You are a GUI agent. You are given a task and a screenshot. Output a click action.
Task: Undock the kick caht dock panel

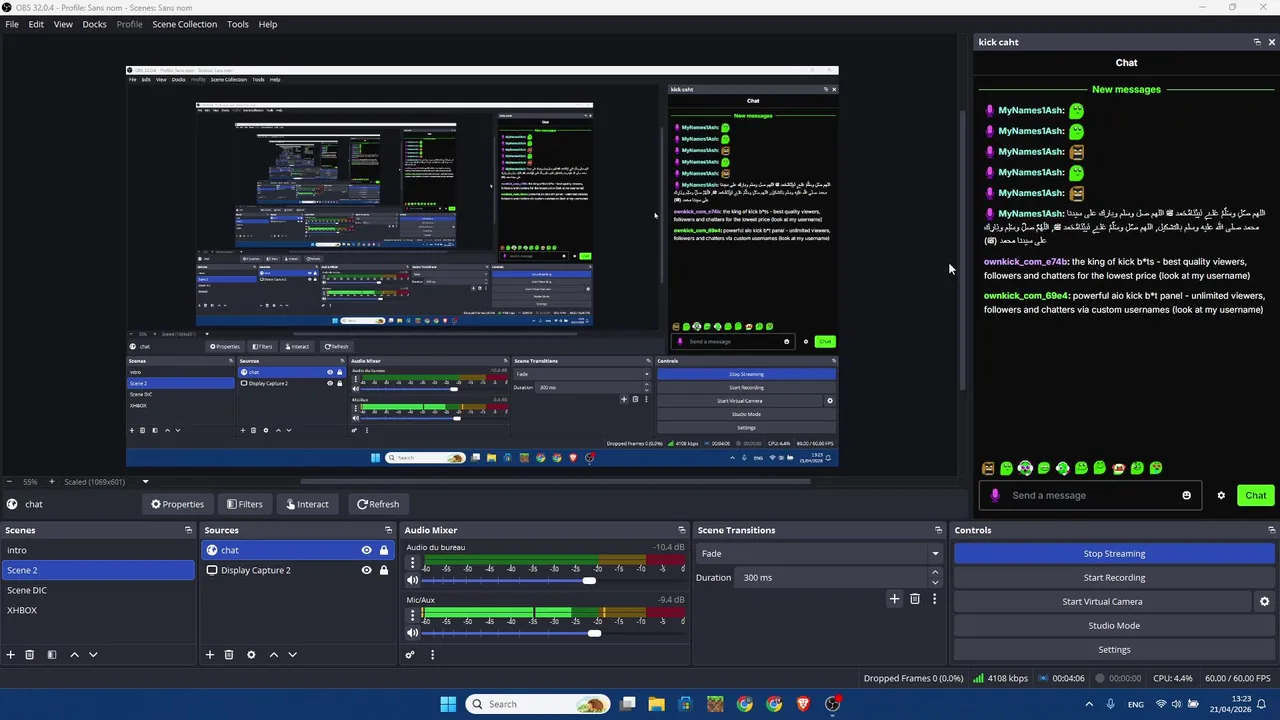coord(1257,42)
